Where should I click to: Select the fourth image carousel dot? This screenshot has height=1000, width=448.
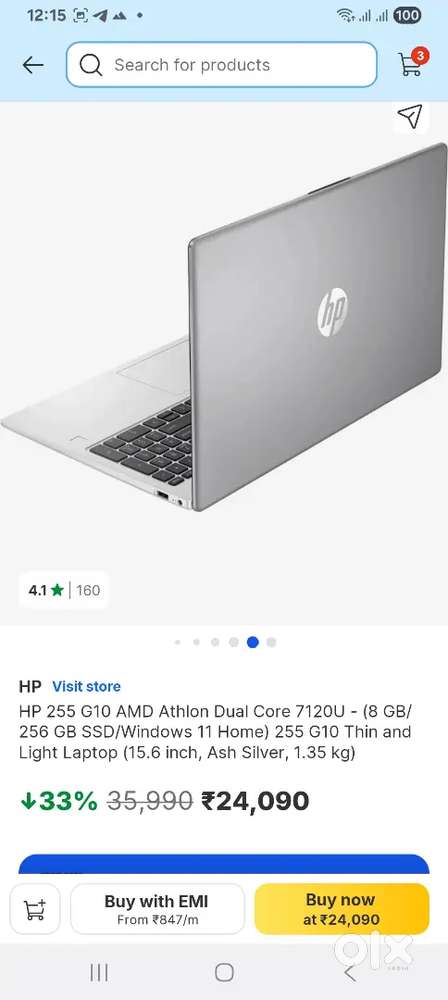234,642
